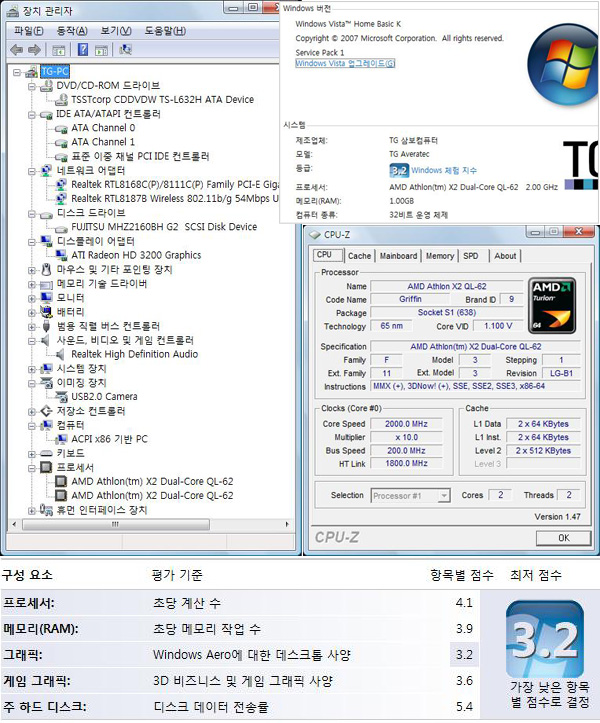This screenshot has height=723, width=600.
Task: Click the first AMD Athlon X2 QL-62 processor icon
Action: tap(61, 481)
